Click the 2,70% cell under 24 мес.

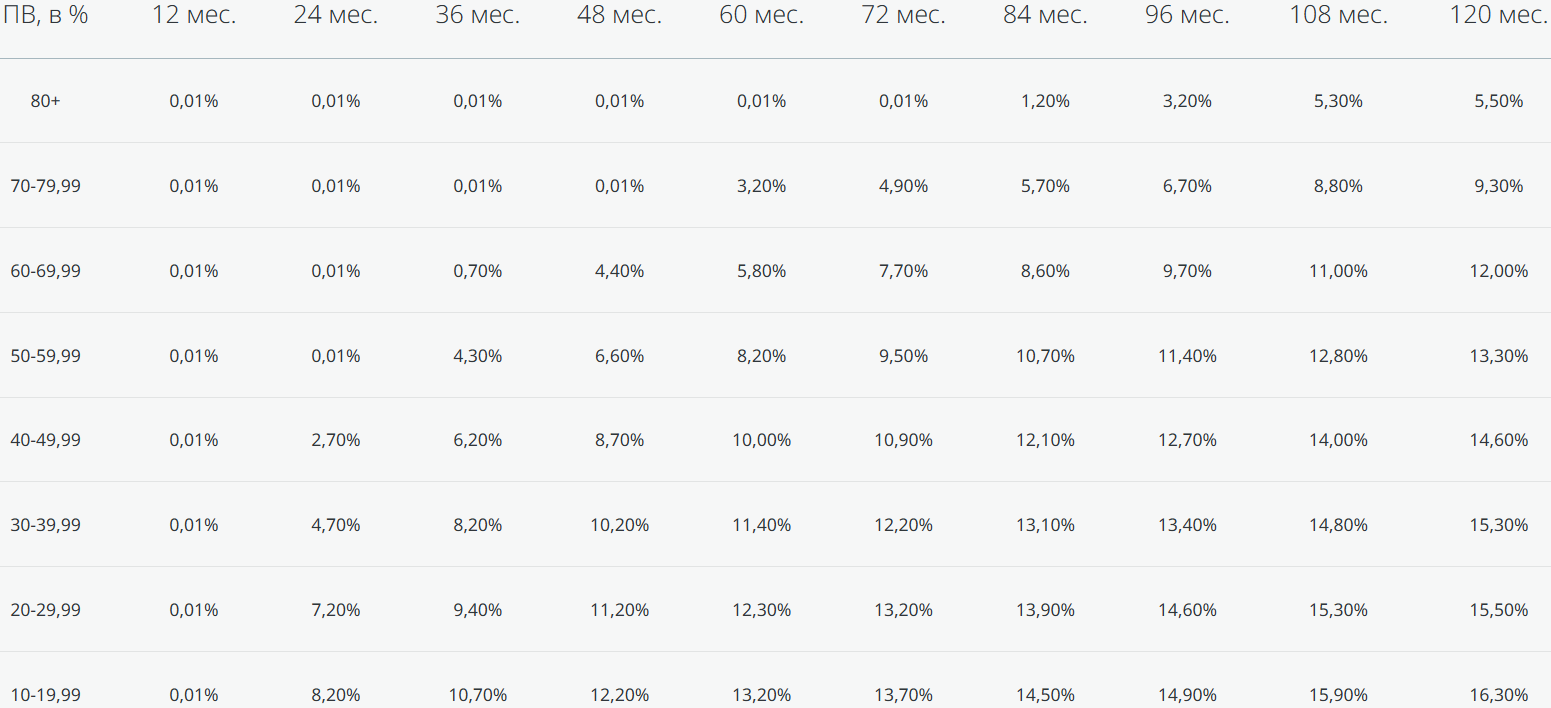[x=336, y=440]
